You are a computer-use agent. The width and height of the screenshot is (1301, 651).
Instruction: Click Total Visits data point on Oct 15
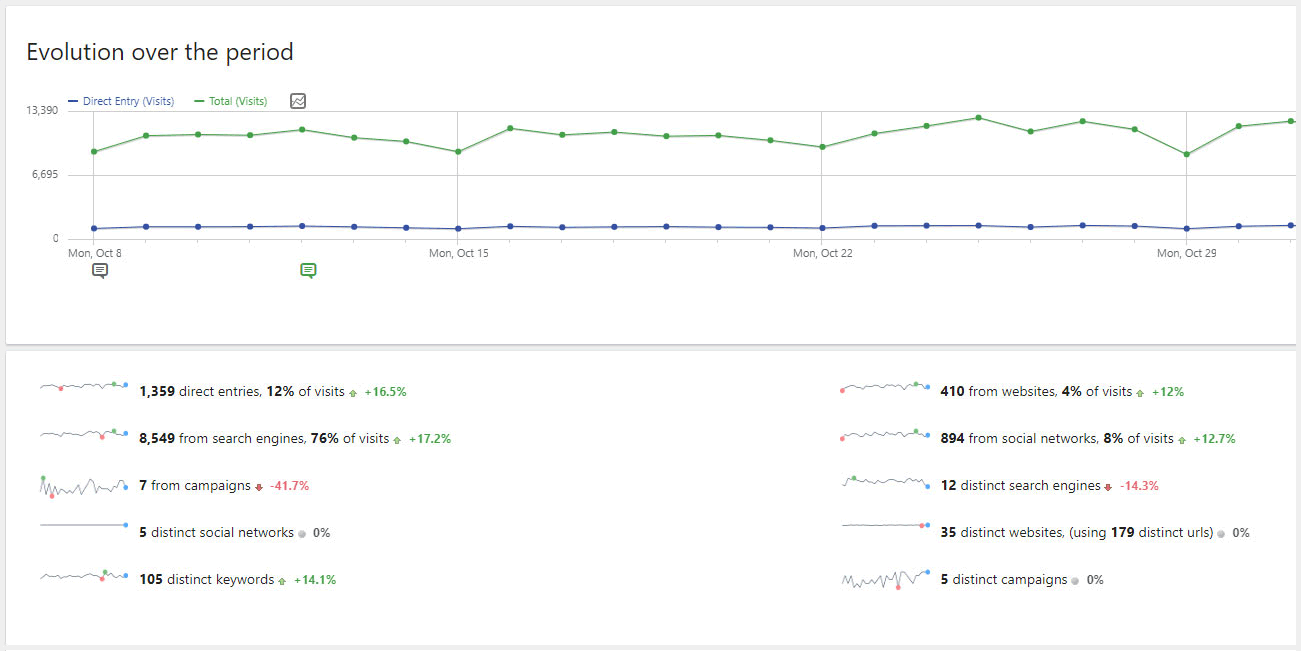(458, 152)
